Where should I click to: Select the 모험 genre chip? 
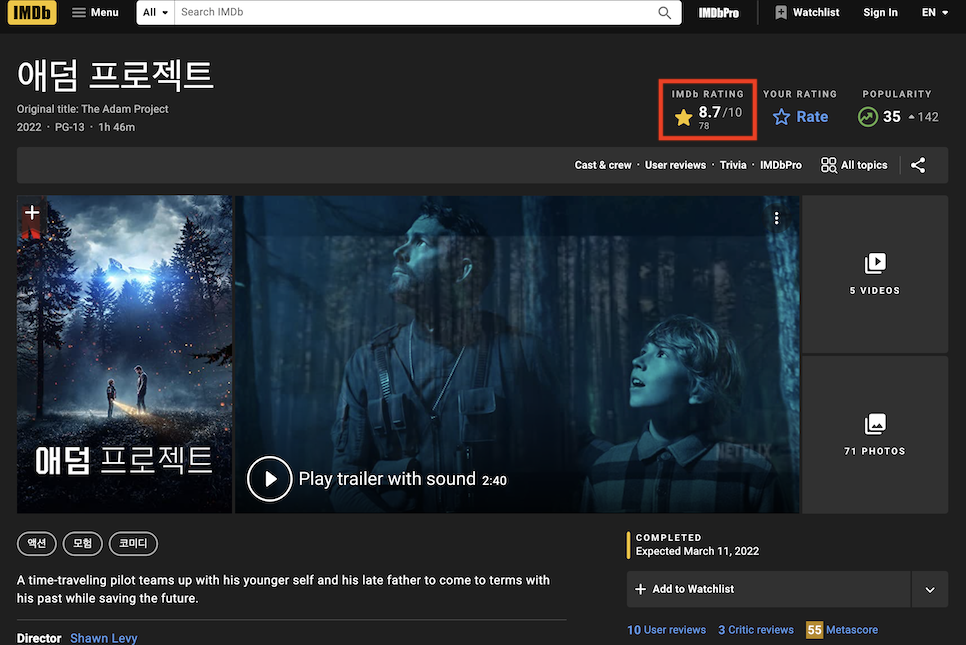point(83,543)
